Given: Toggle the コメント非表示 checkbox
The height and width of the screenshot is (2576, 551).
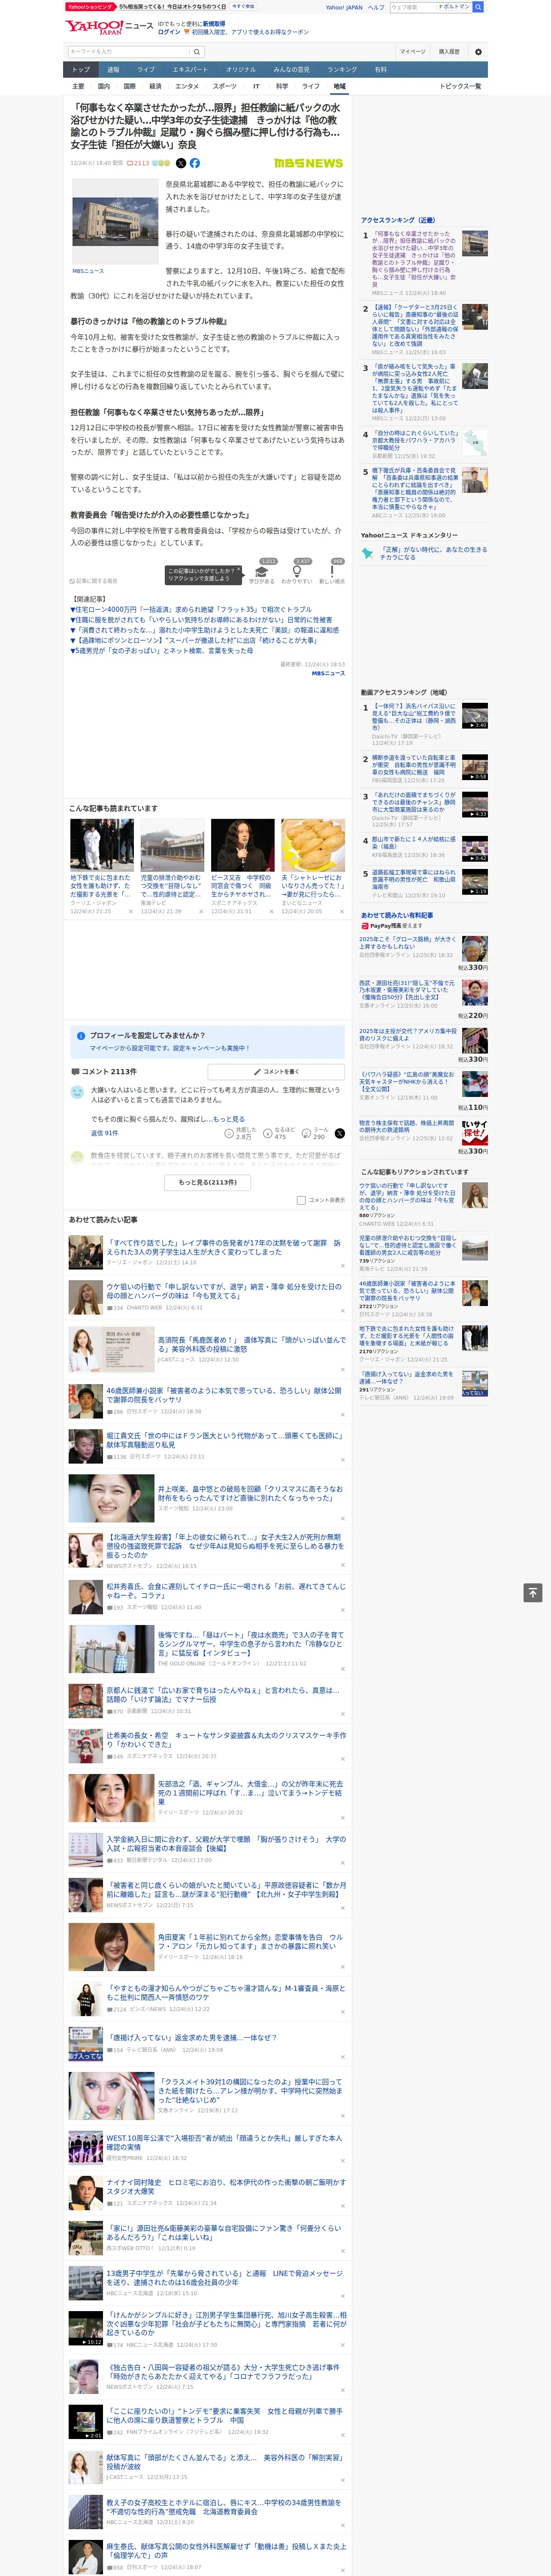Looking at the screenshot, I should (x=301, y=1200).
